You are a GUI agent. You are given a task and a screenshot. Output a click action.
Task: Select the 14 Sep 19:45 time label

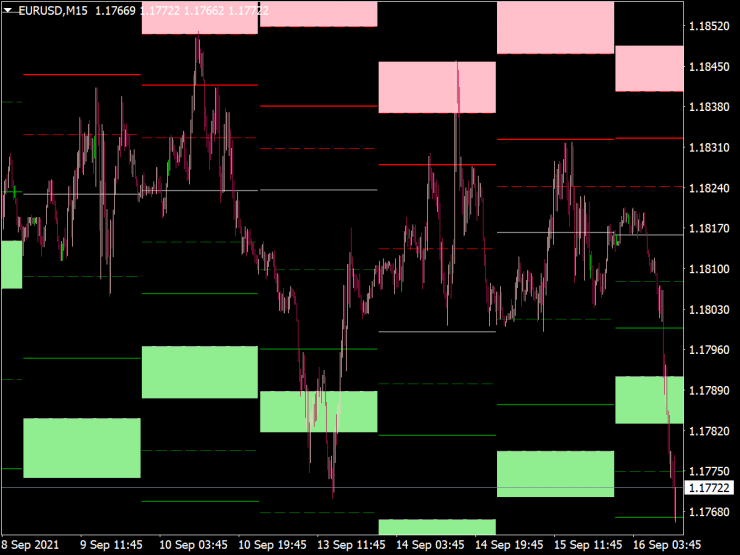(510, 545)
